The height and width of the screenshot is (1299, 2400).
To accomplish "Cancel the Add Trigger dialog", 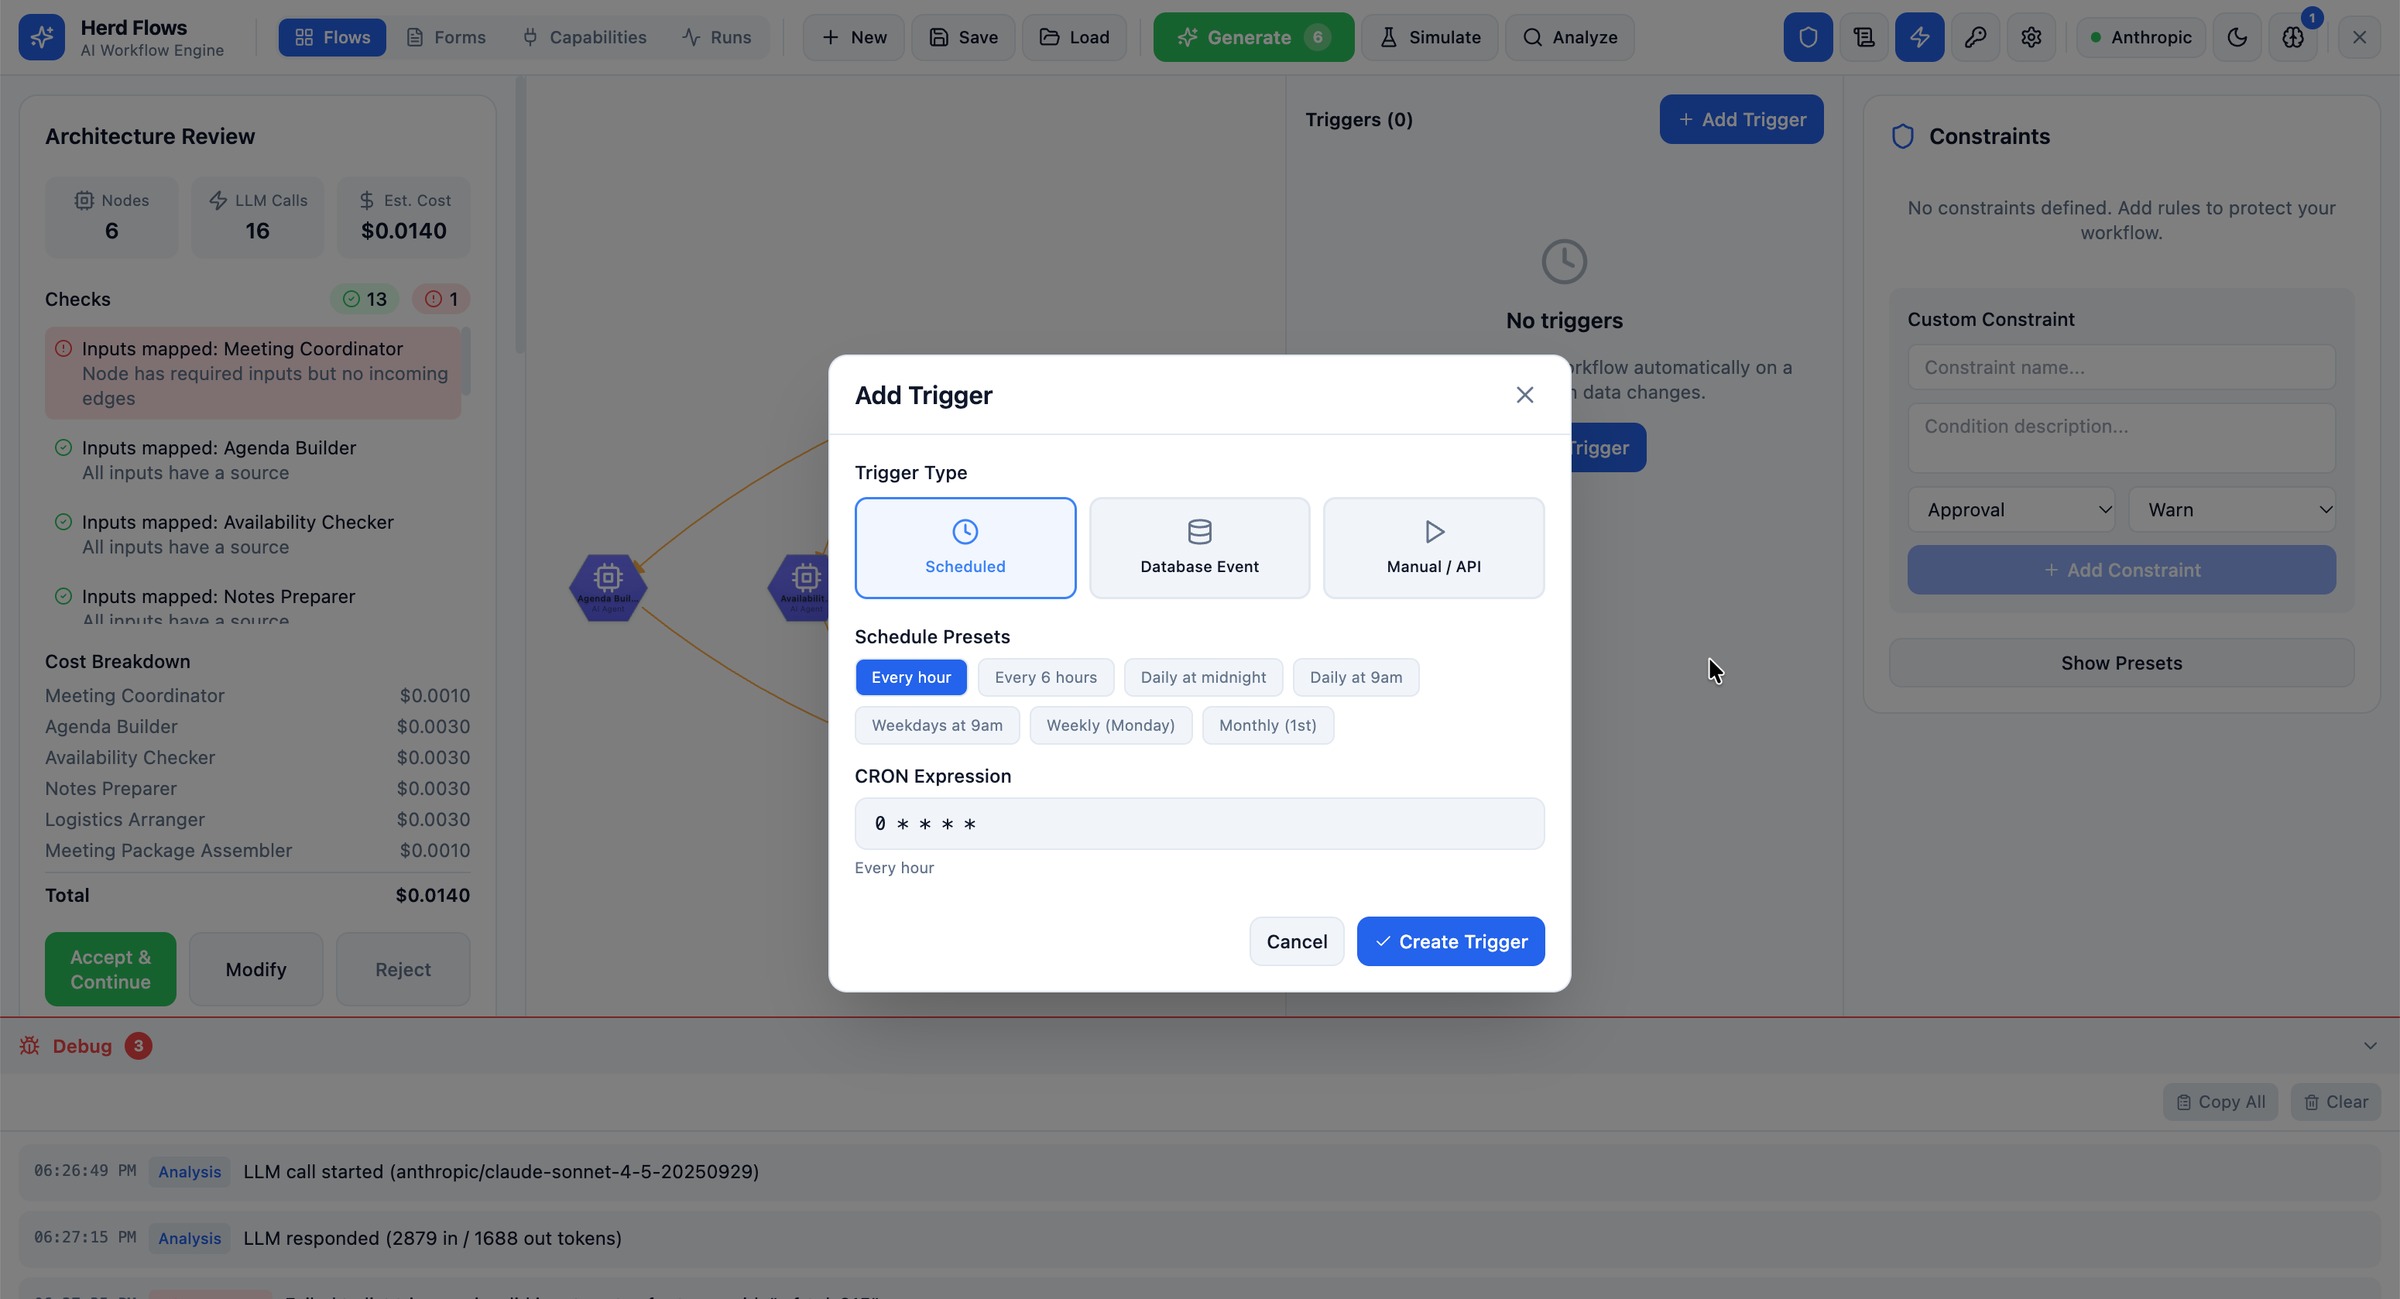I will 1296,941.
